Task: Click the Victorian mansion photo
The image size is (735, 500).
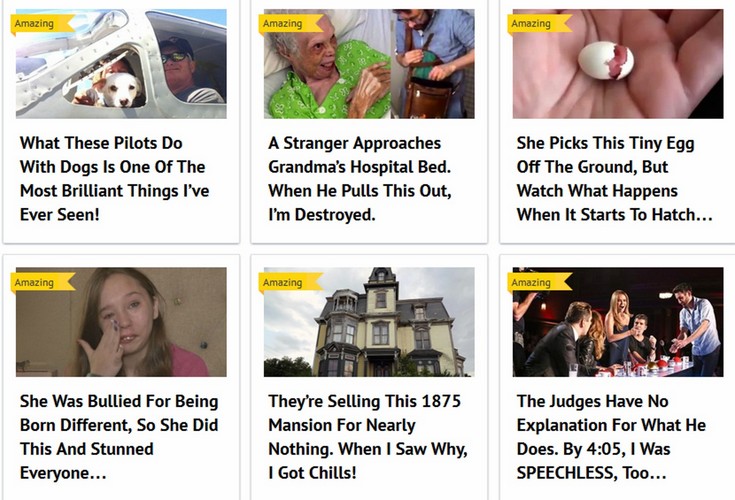Action: 369,322
